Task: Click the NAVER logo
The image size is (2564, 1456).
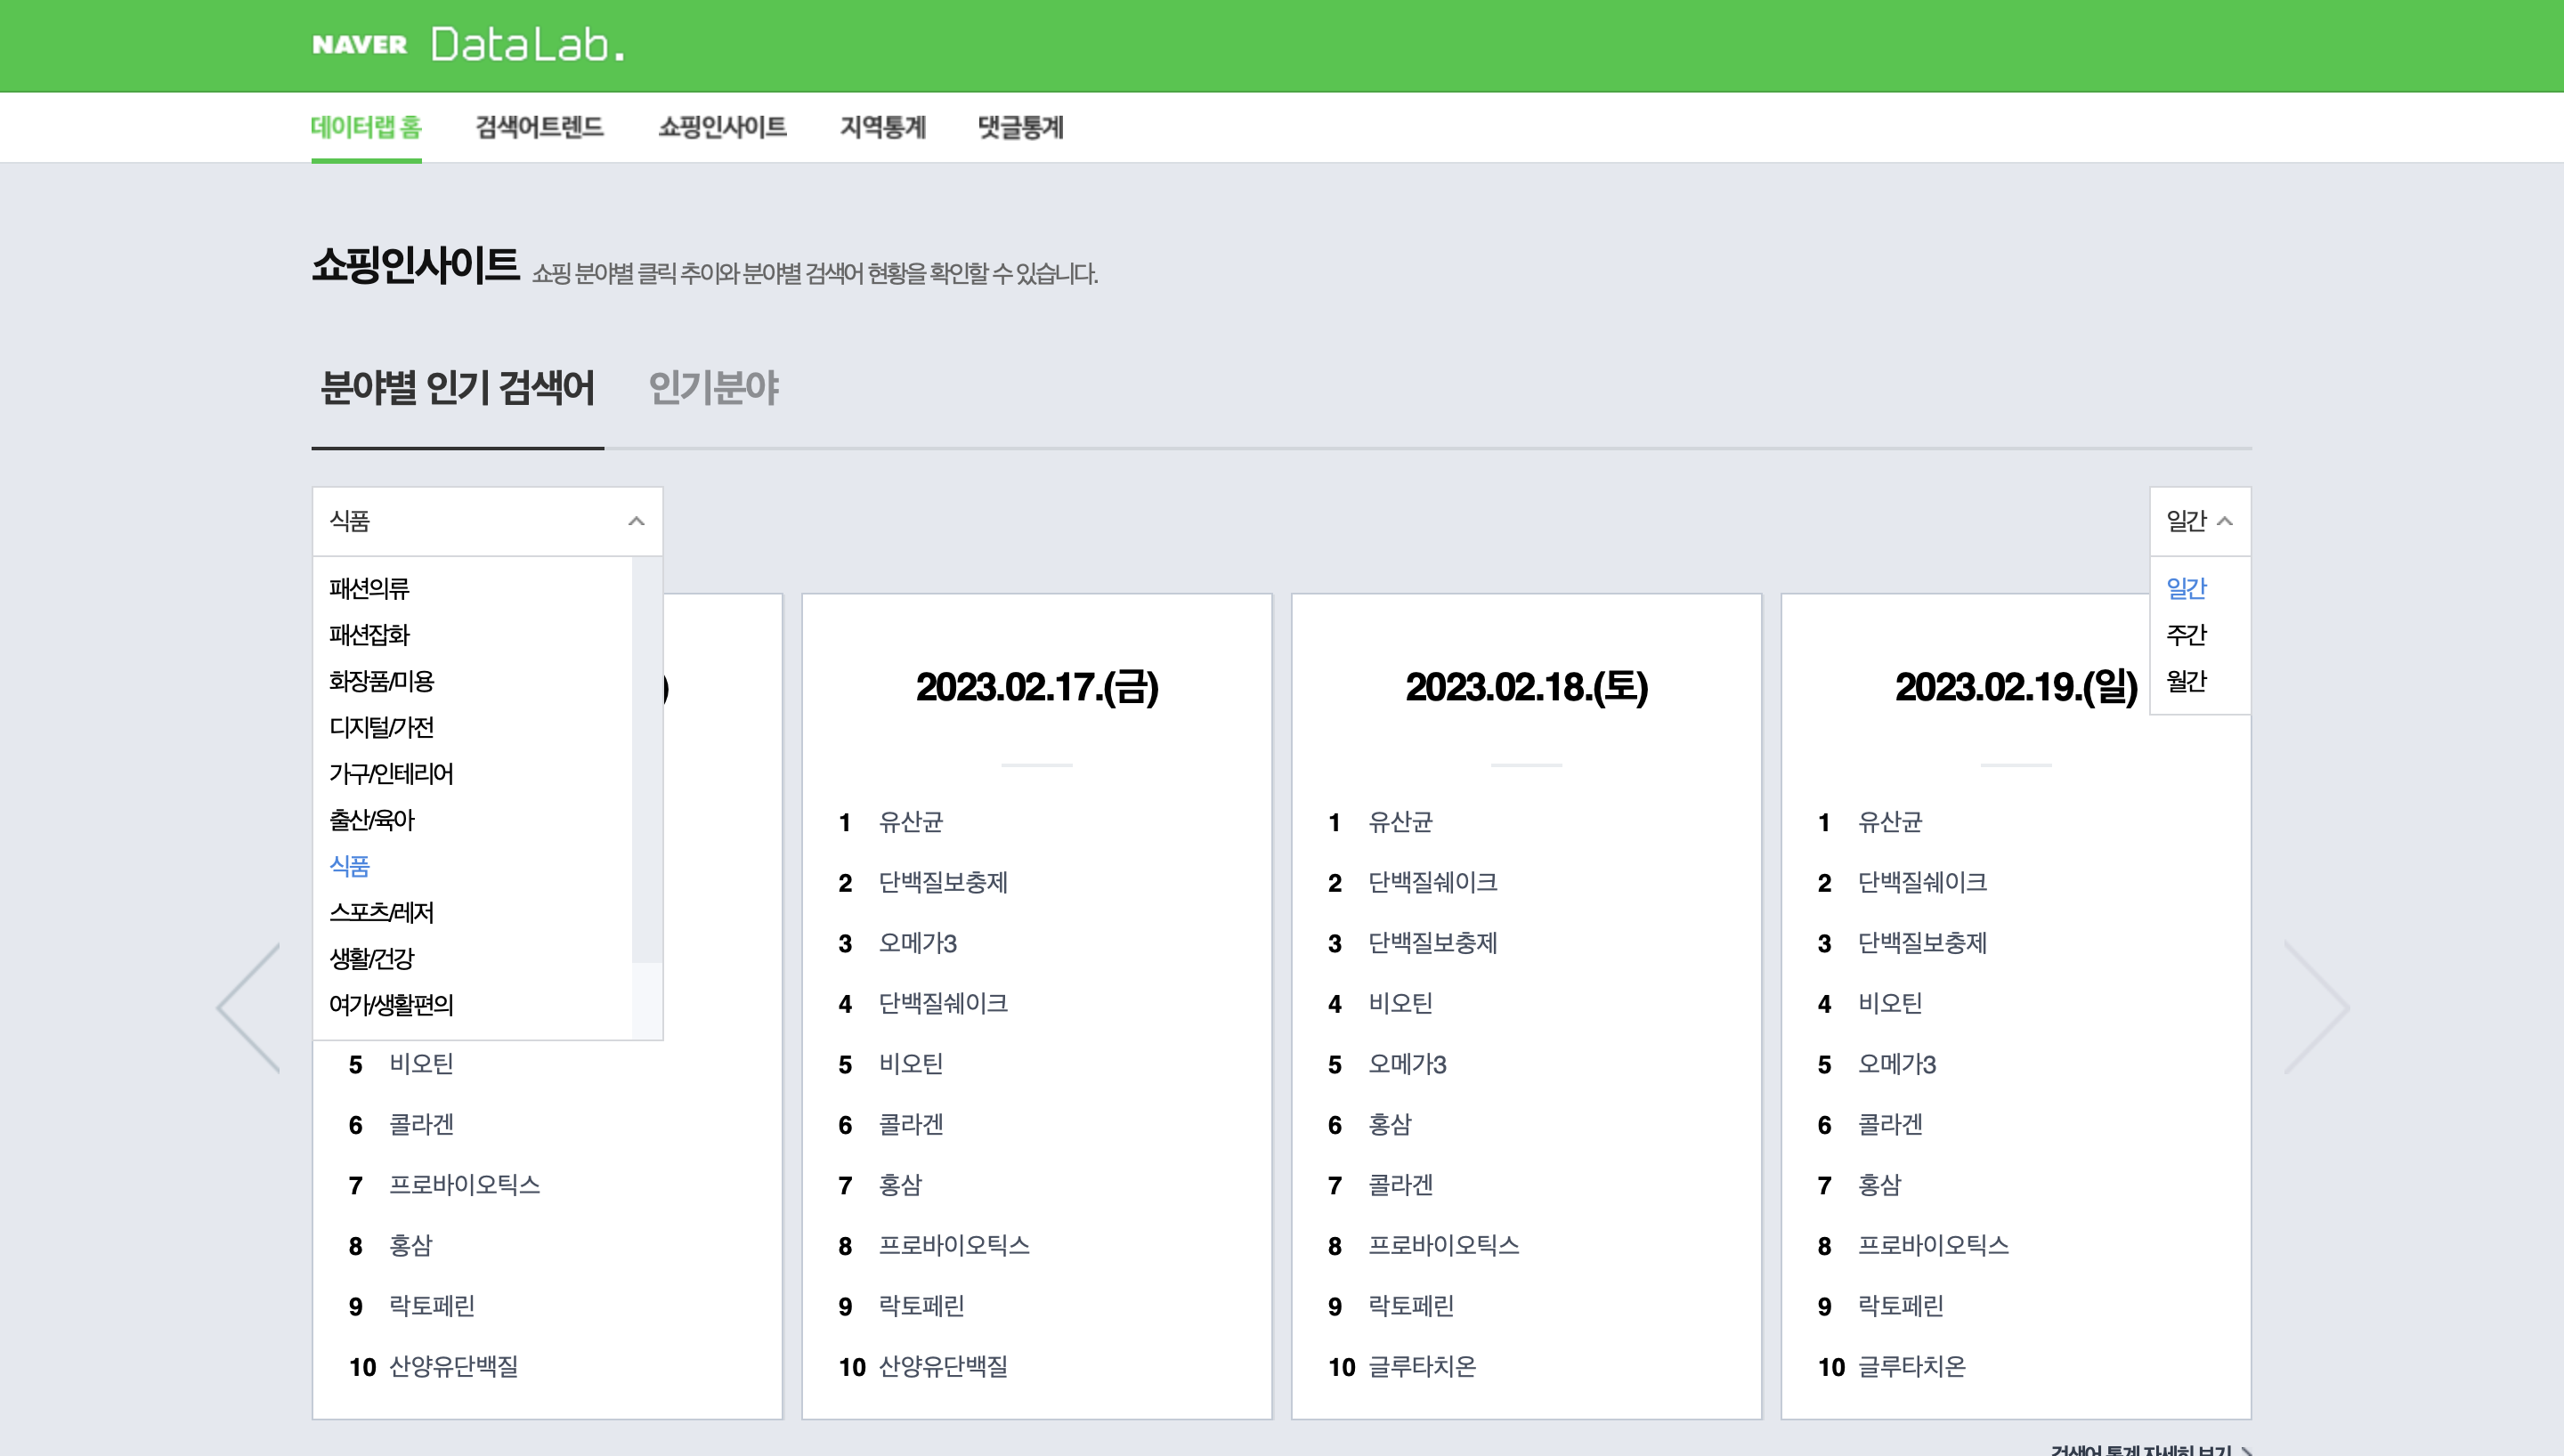Action: click(359, 45)
